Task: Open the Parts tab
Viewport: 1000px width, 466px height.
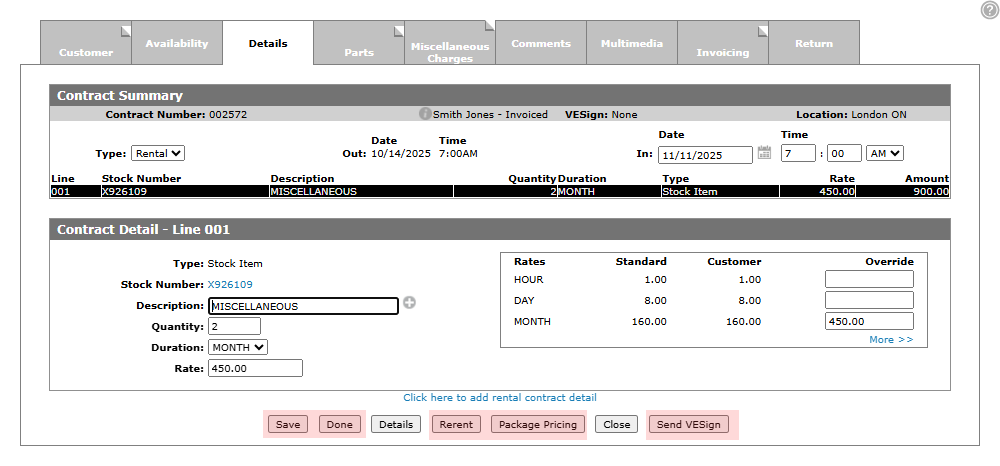Action: [x=359, y=46]
